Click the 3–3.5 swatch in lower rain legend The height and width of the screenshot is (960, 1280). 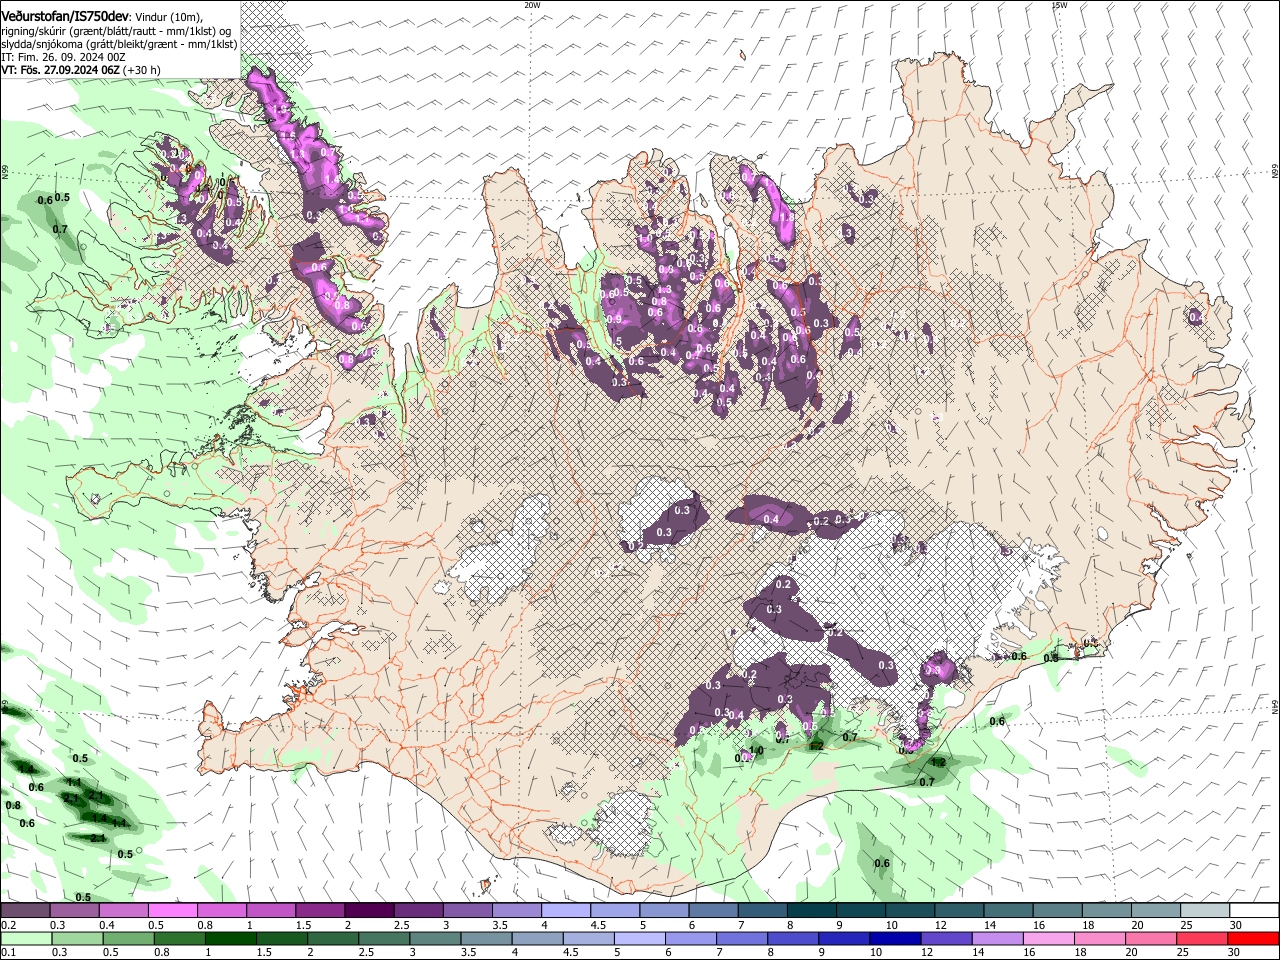coord(434,938)
